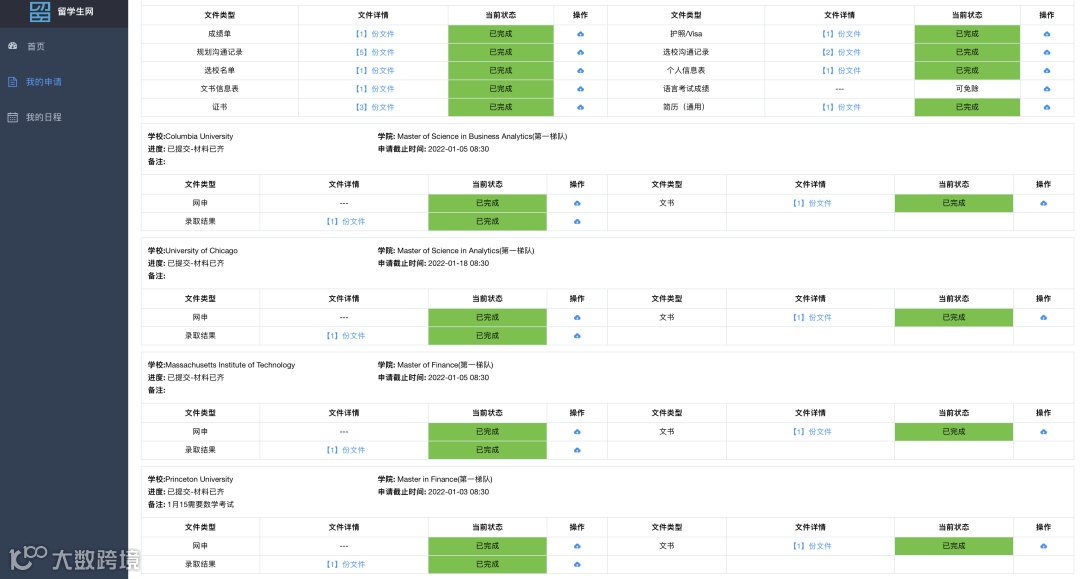Select the Columbia University school name text

(199, 136)
